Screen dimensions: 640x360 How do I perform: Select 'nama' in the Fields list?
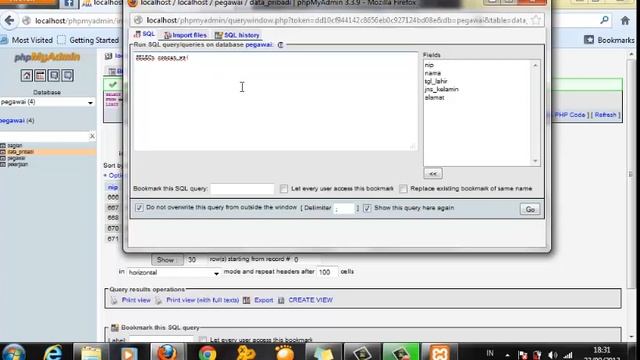click(433, 73)
